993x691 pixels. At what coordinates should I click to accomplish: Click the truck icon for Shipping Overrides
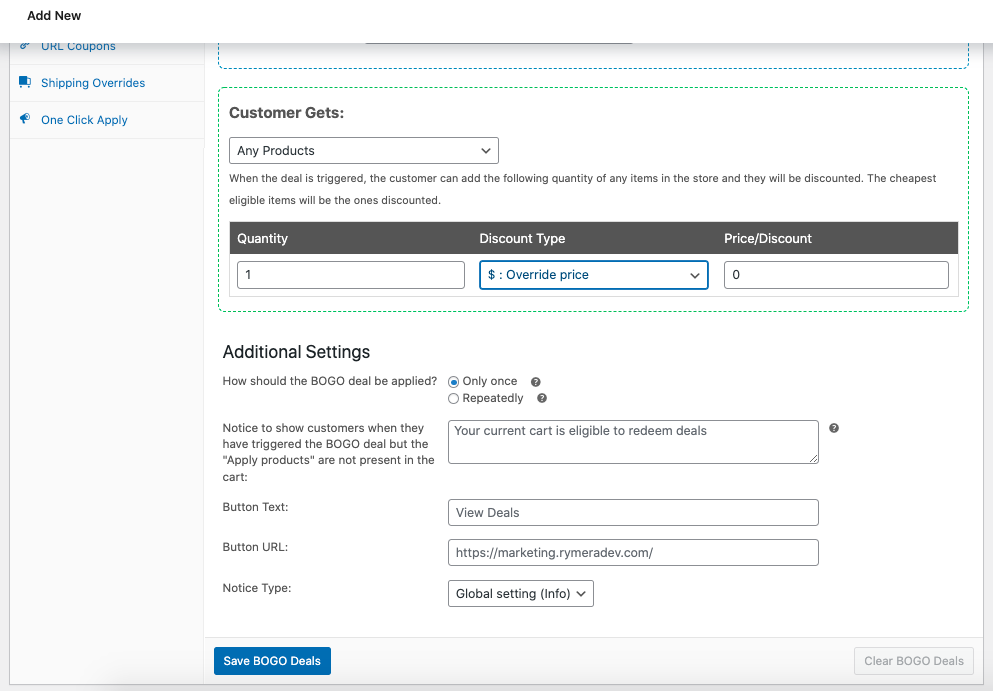click(x=25, y=83)
